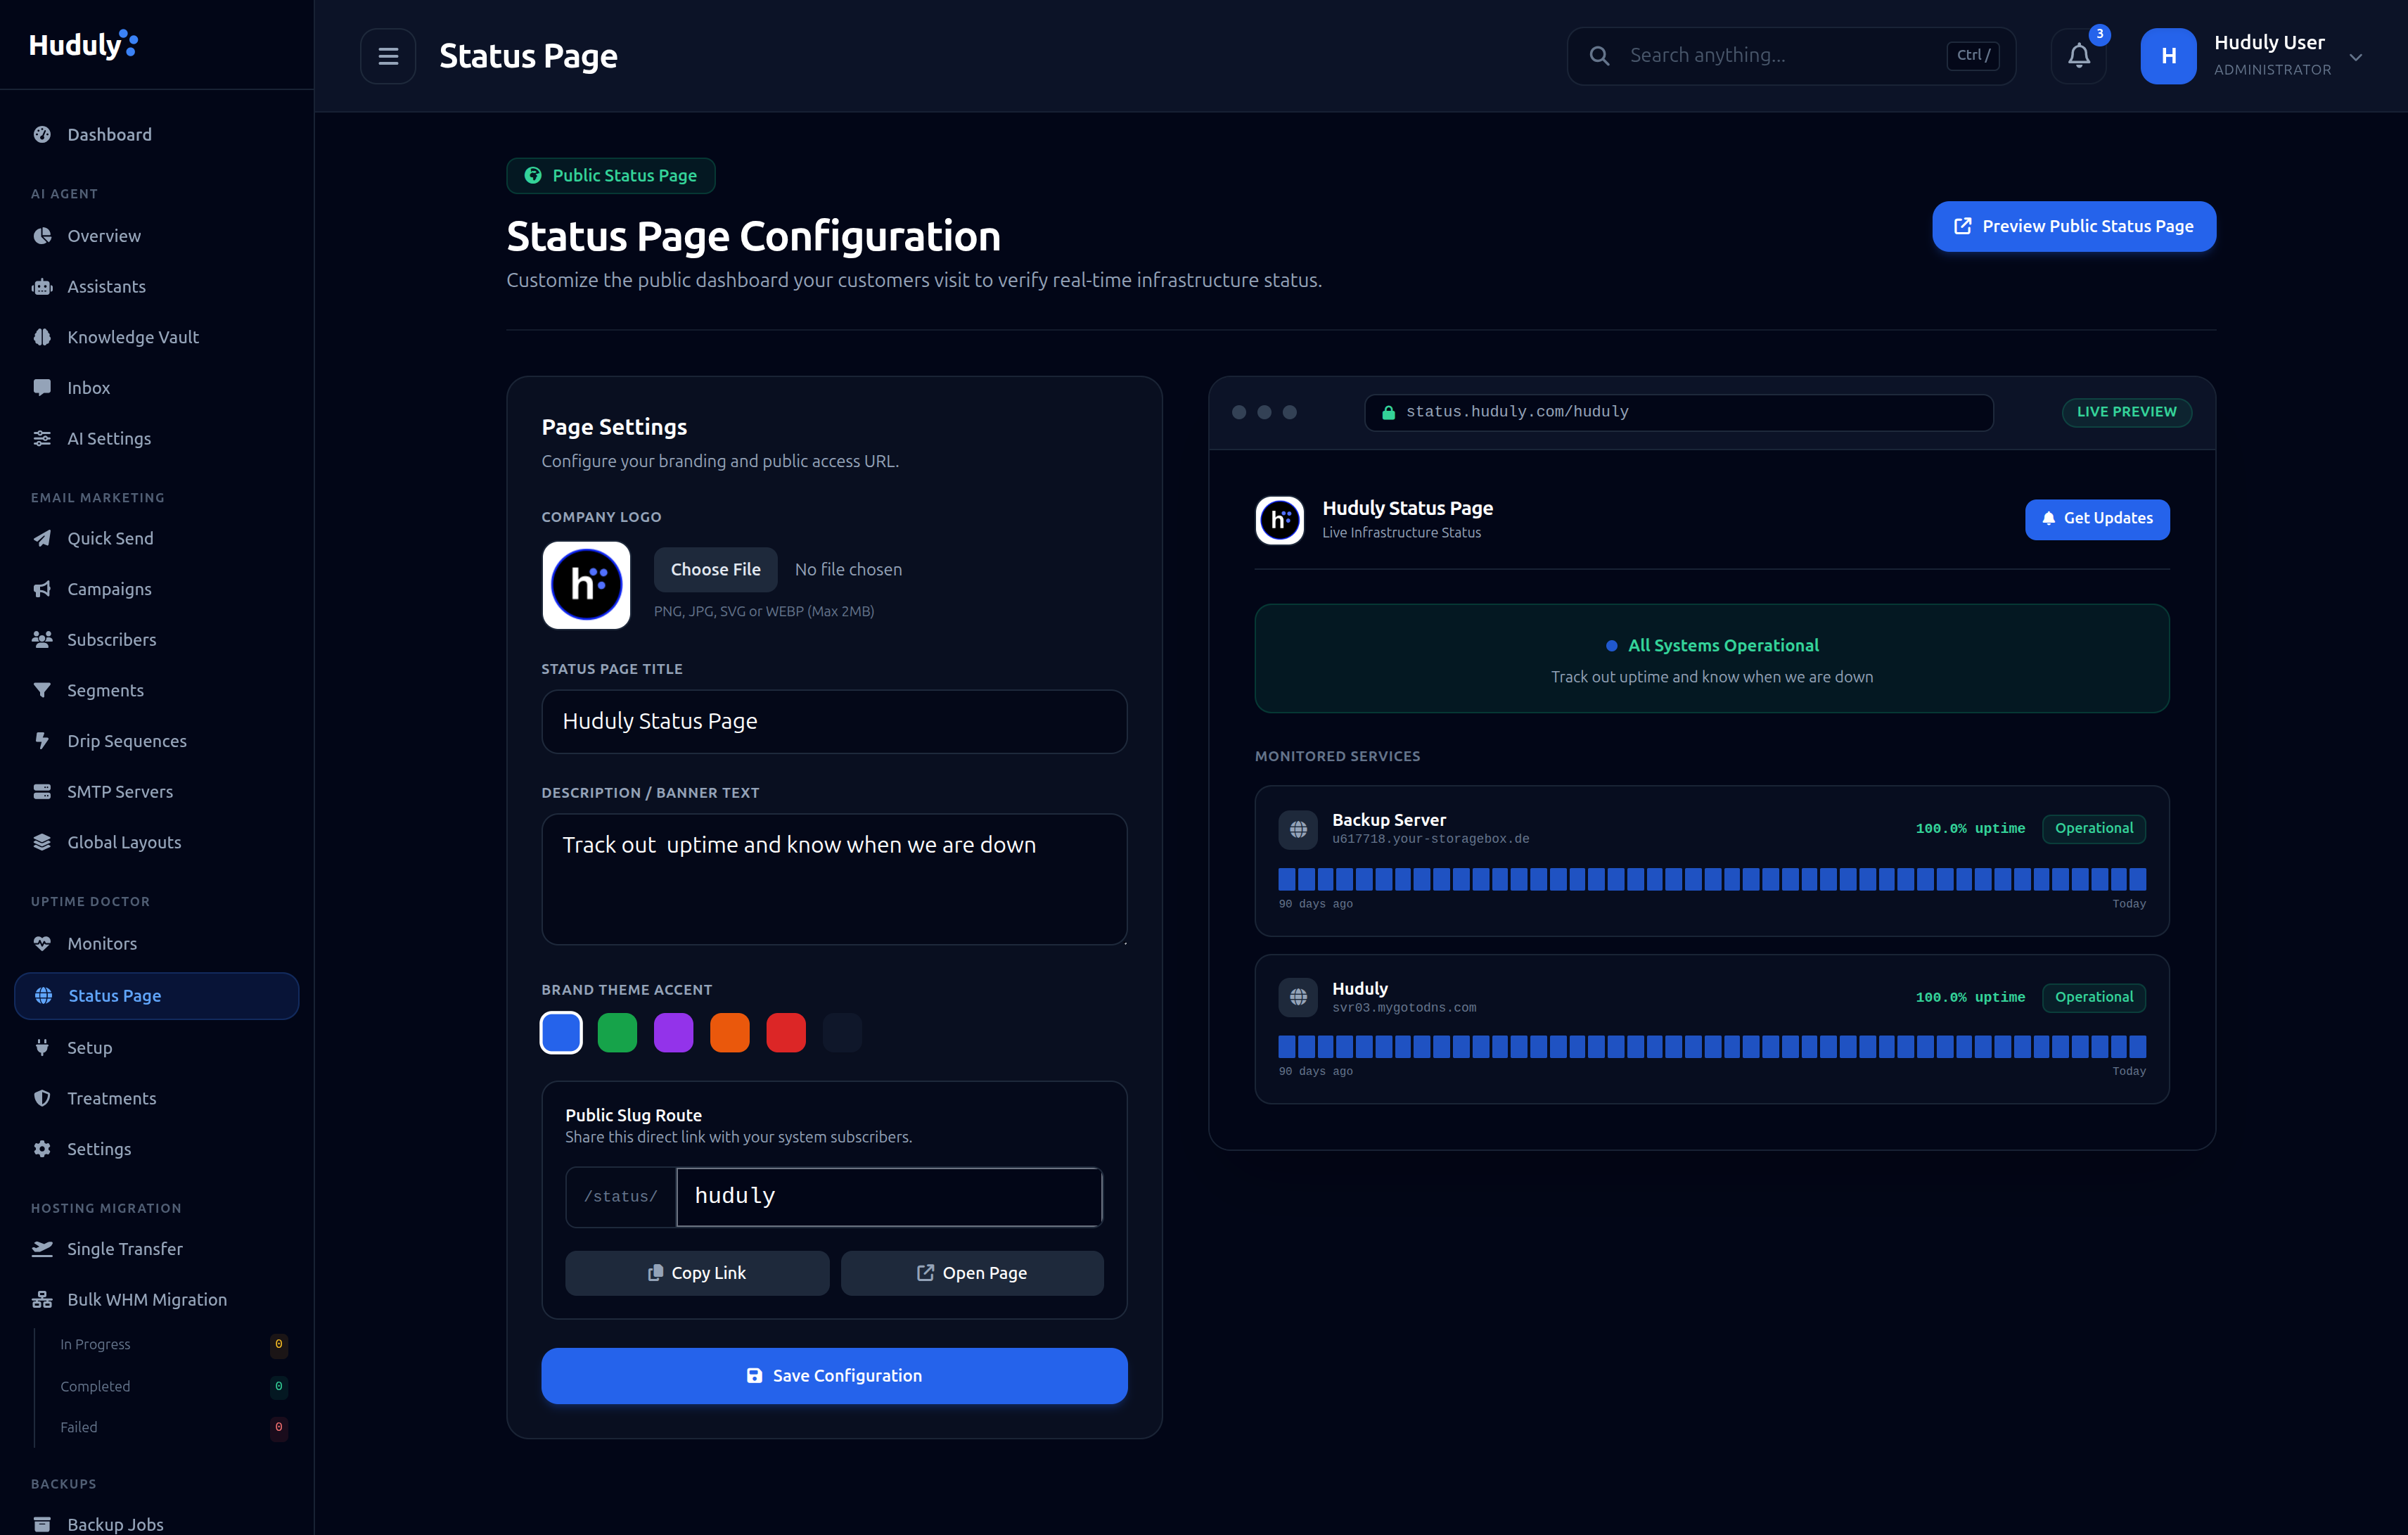Click the Inbox chat icon
The image size is (2408, 1535).
[42, 388]
